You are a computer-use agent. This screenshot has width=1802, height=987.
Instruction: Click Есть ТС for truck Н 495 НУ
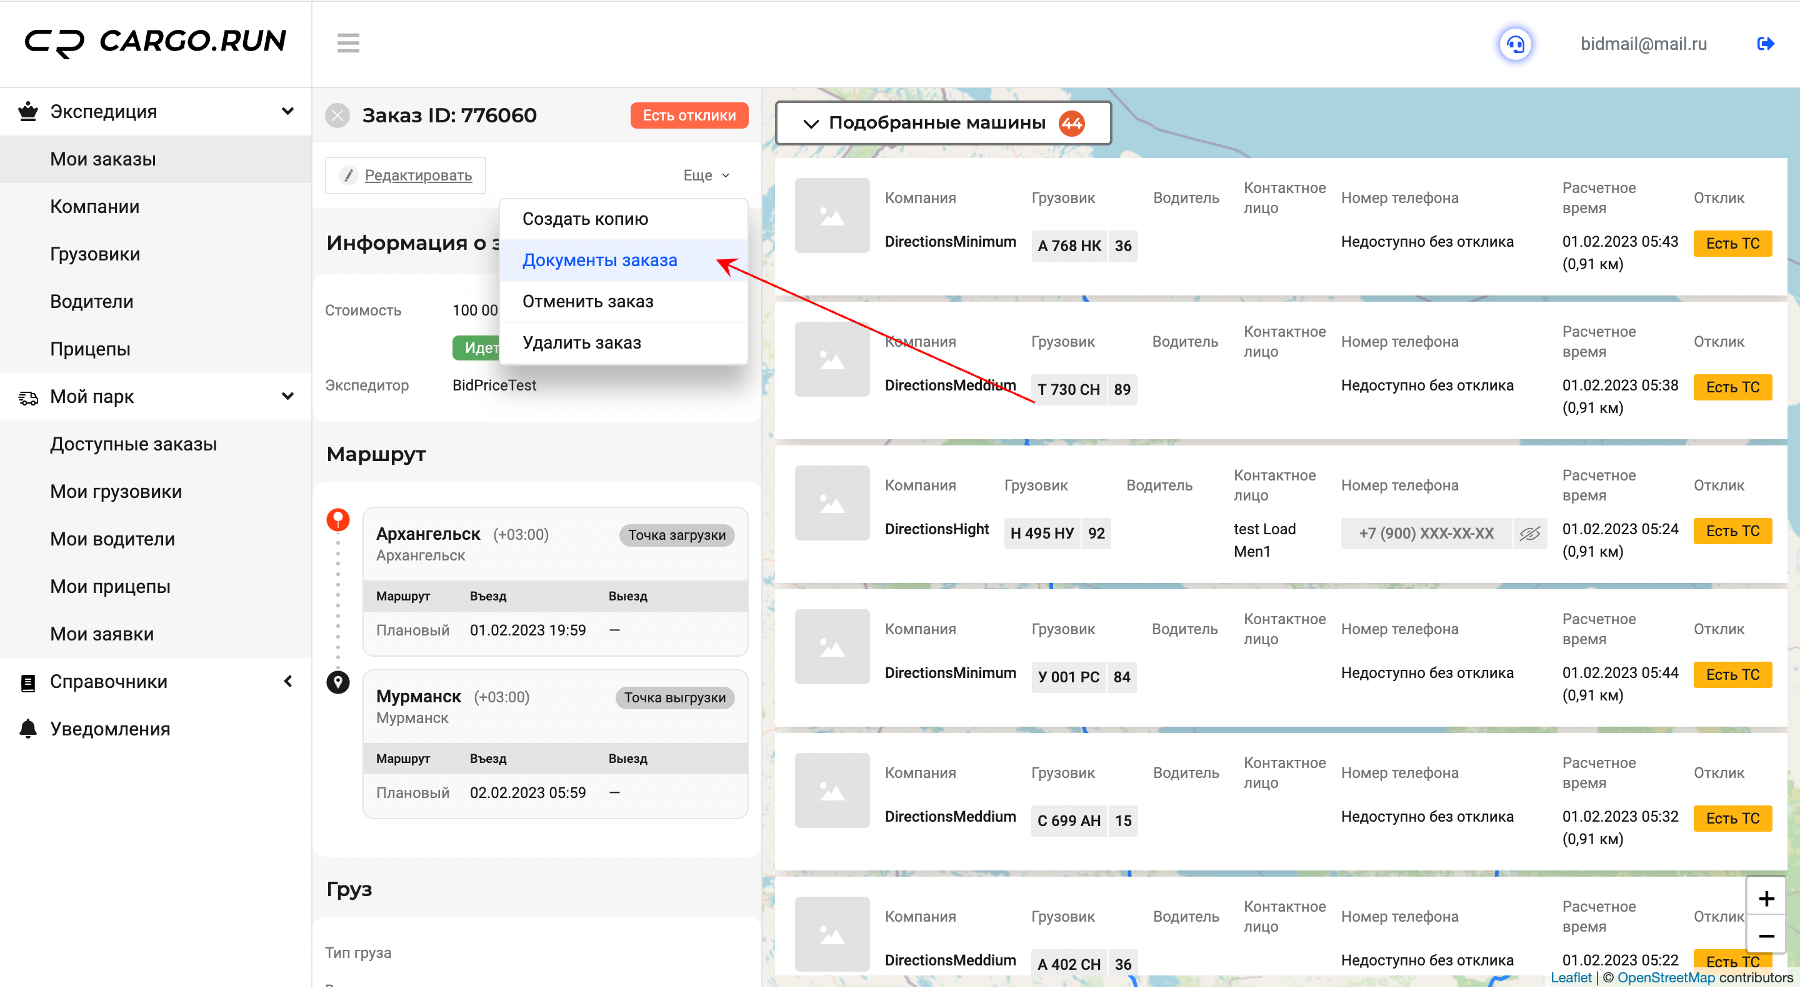[1731, 531]
